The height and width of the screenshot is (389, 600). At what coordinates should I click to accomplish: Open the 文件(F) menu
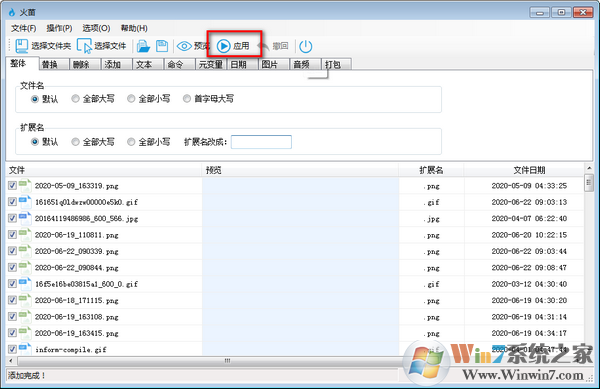24,28
